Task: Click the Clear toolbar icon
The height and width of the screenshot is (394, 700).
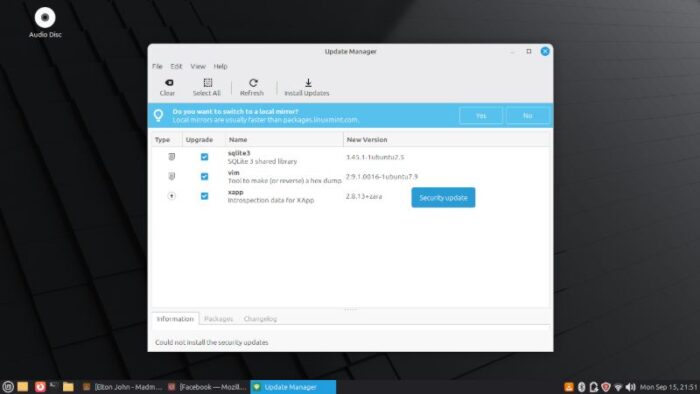Action: pyautogui.click(x=169, y=83)
